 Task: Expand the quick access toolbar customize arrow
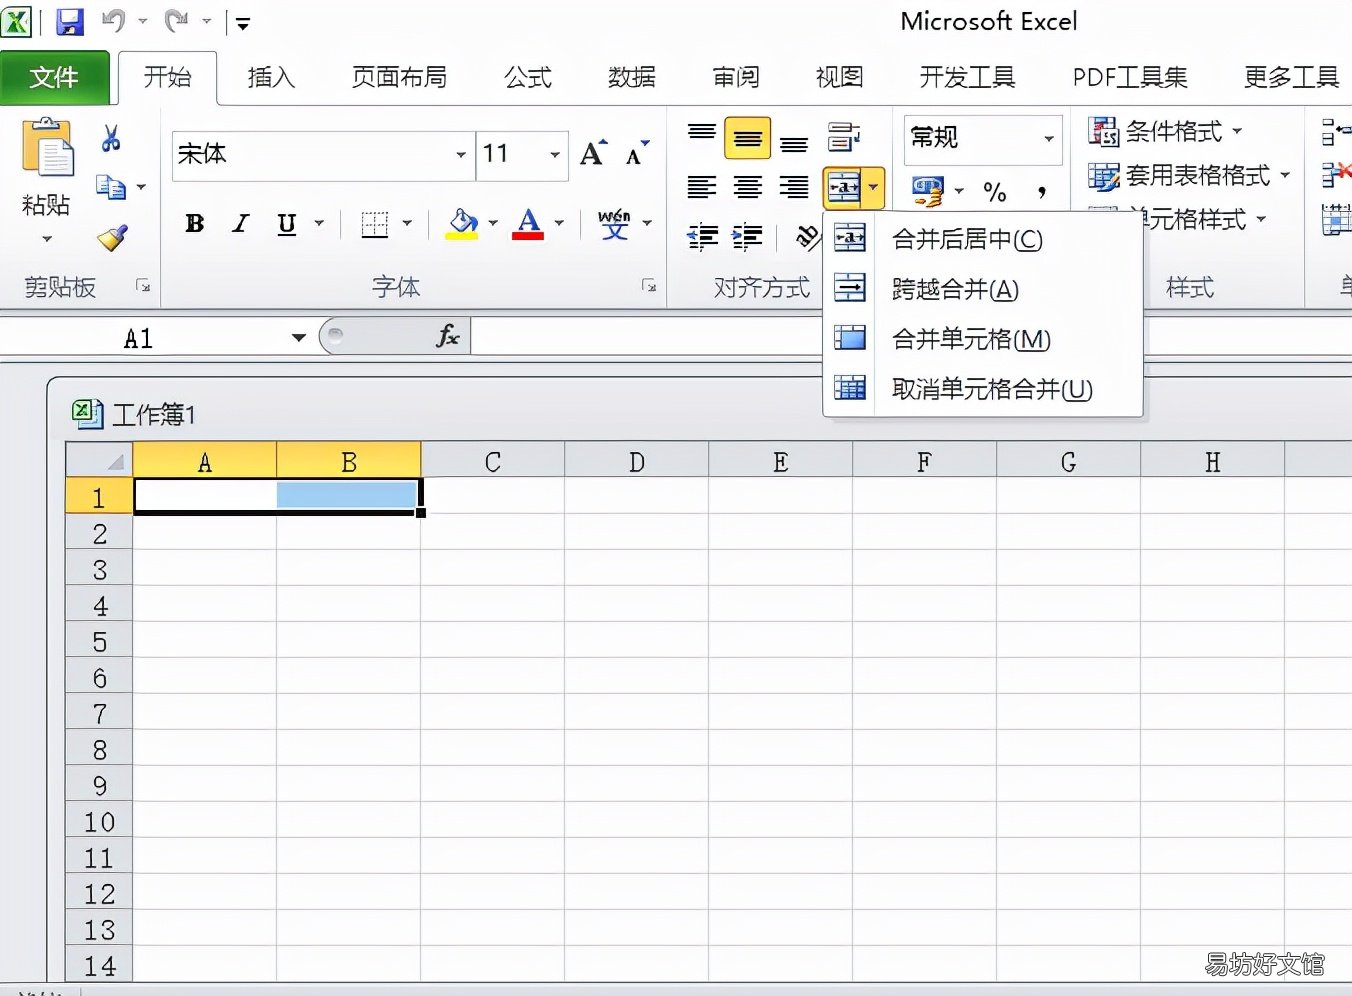click(x=243, y=23)
